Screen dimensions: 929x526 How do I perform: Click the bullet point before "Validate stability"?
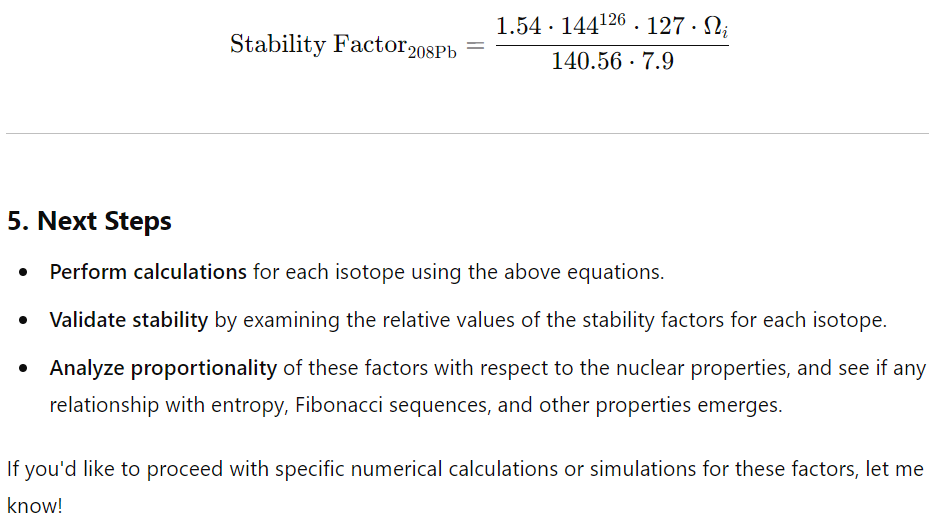23,320
